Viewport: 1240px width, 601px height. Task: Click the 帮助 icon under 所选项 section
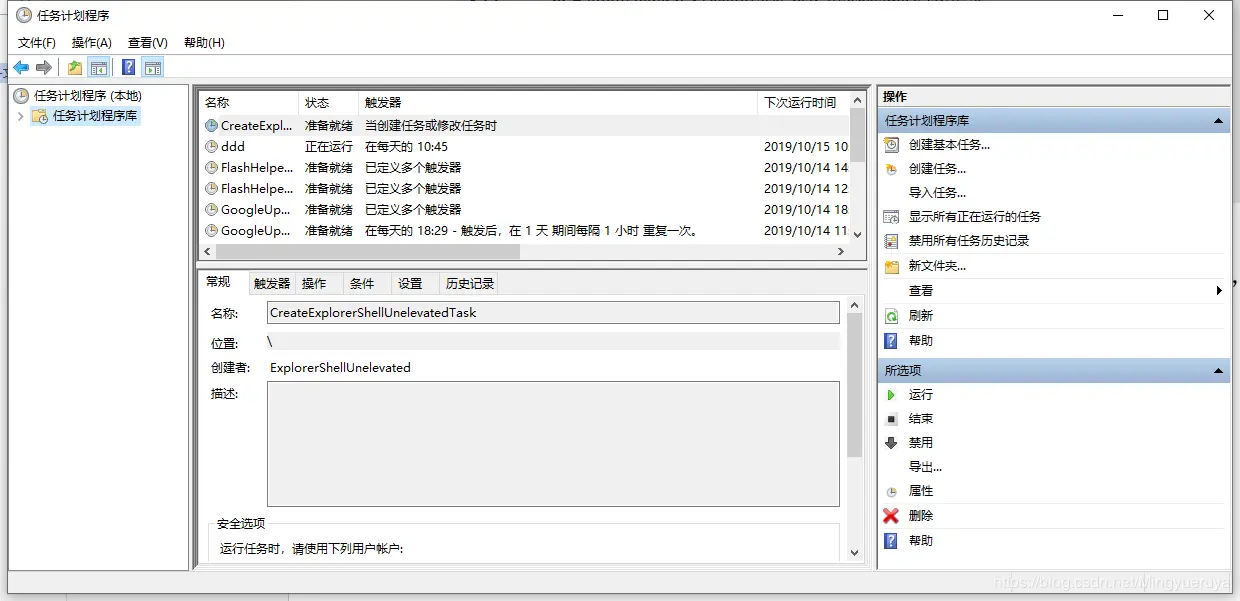point(891,541)
